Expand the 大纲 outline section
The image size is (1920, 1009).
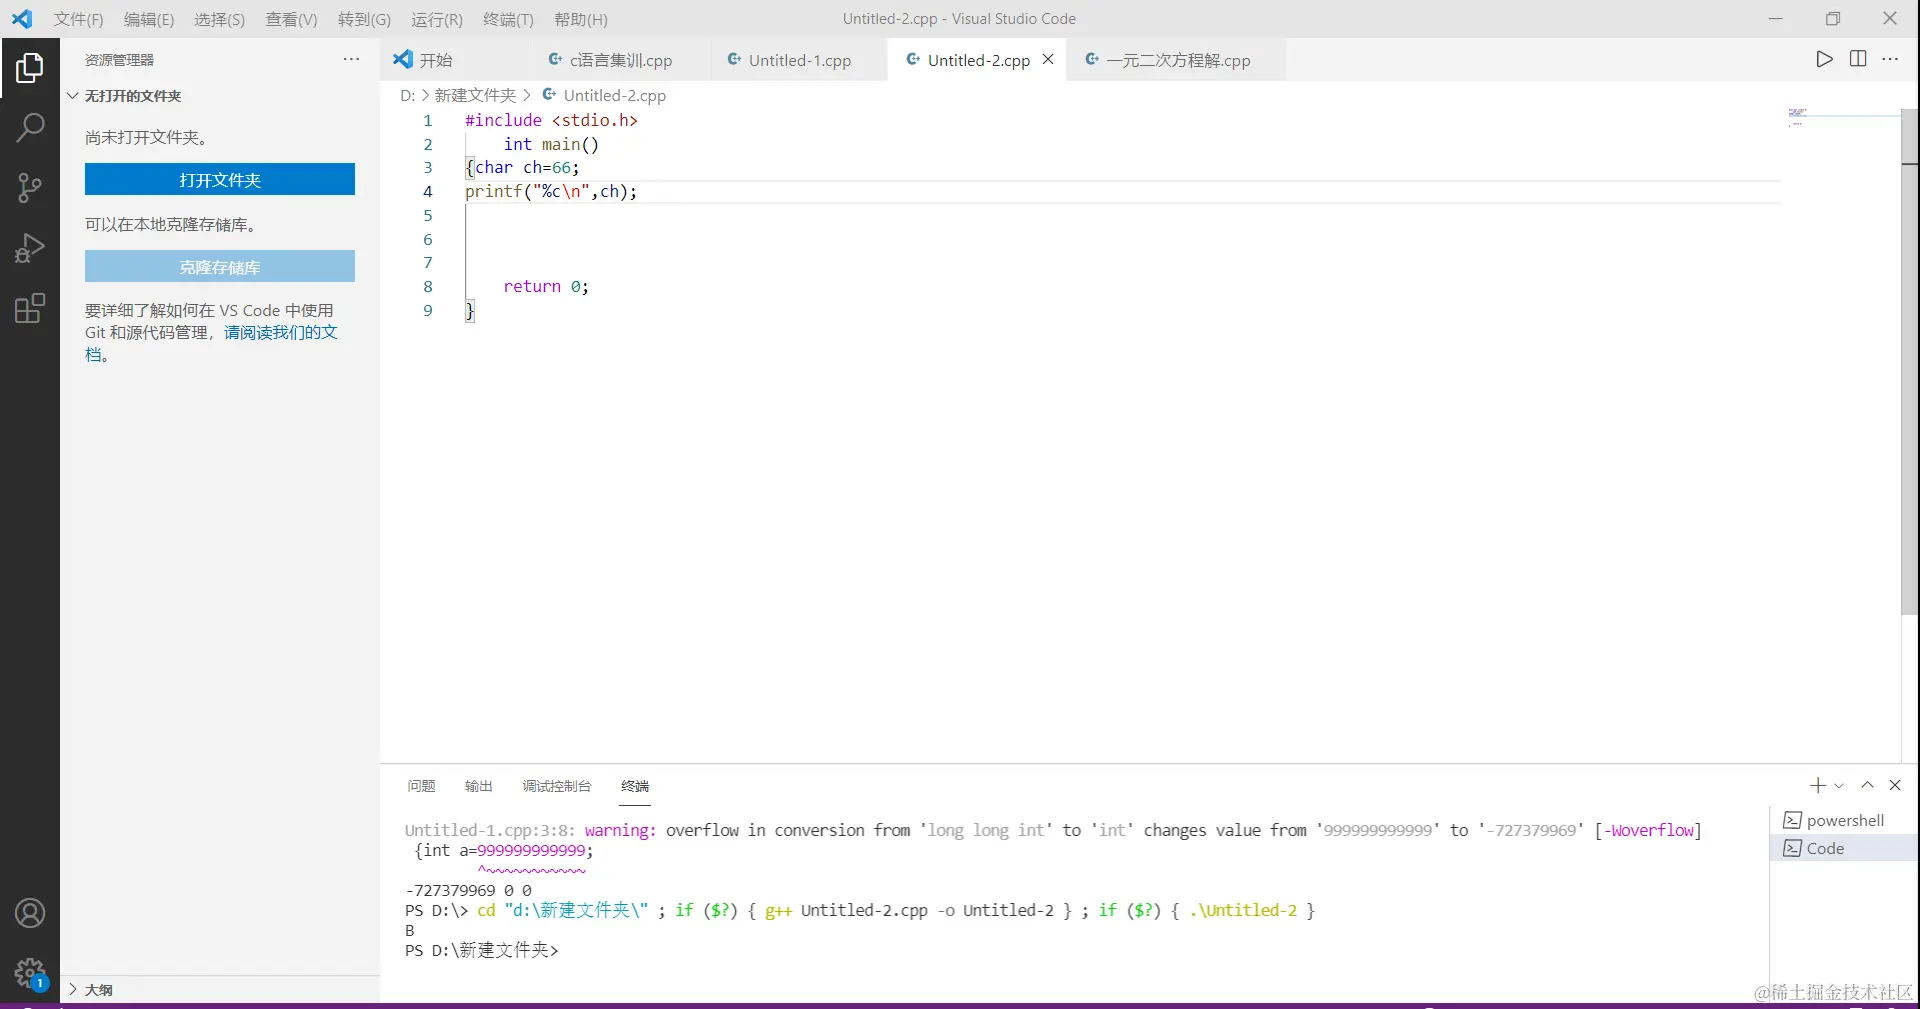point(98,990)
